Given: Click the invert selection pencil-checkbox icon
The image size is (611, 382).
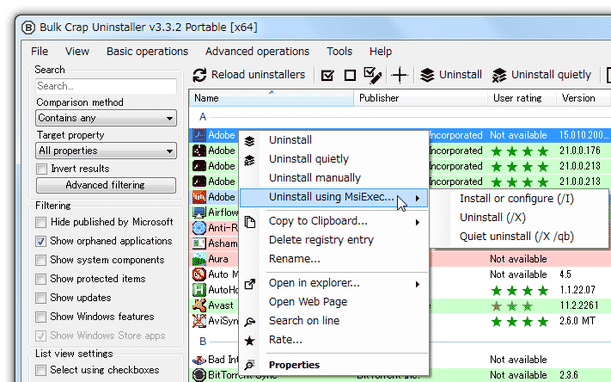Looking at the screenshot, I should (373, 75).
